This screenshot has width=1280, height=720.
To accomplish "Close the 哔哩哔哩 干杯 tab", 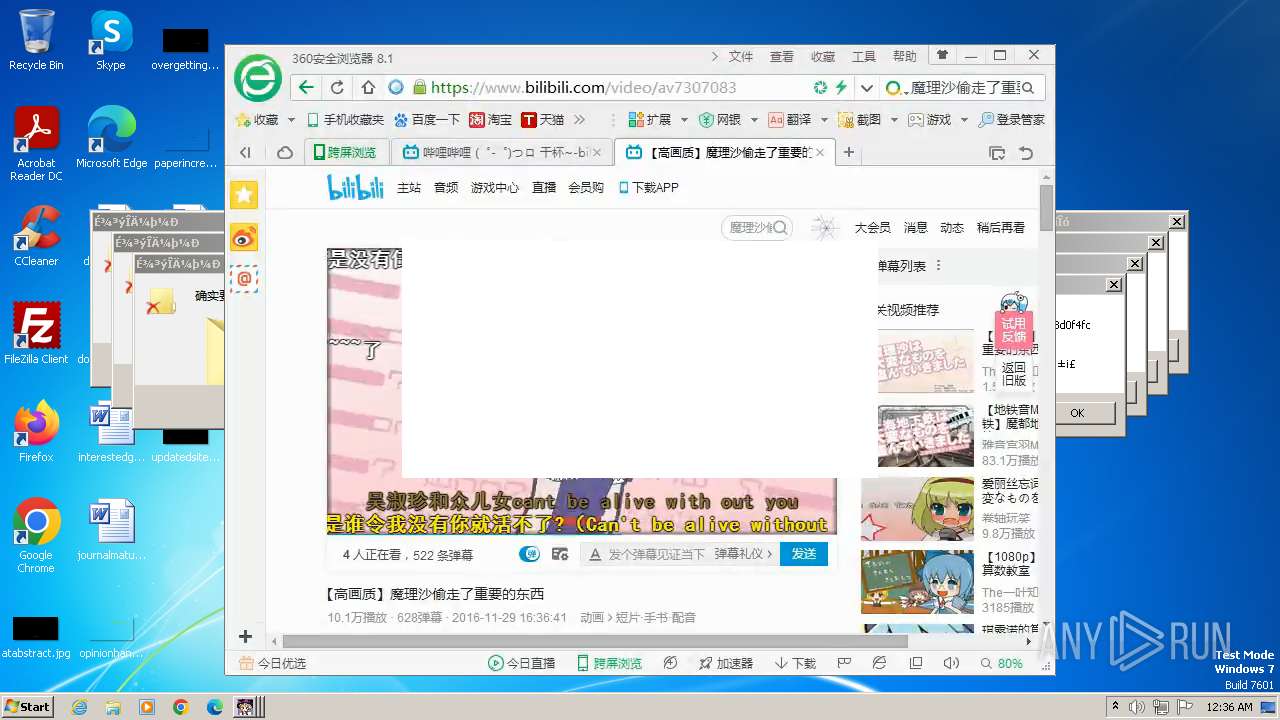I will point(598,152).
